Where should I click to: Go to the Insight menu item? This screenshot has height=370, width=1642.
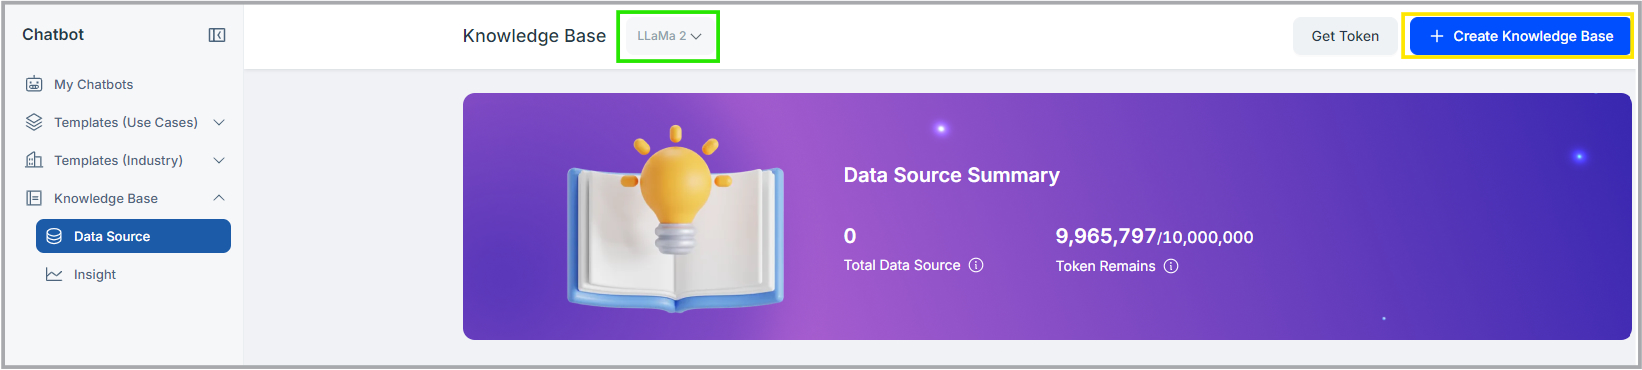click(x=133, y=274)
